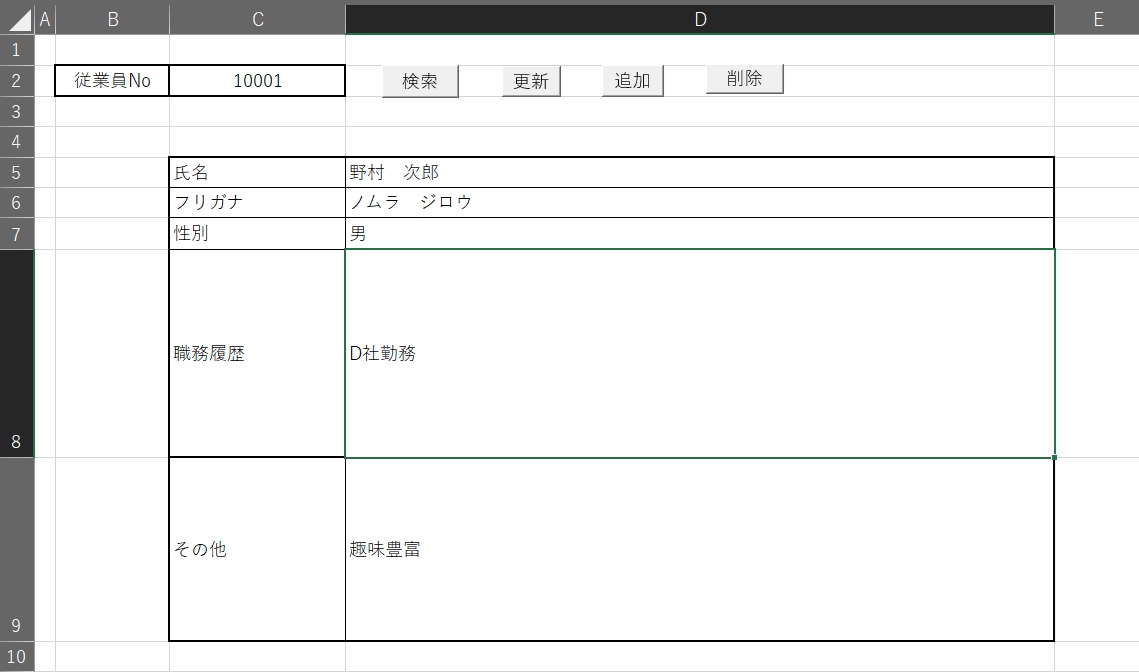Select the 職務履歴 label cell

point(257,354)
